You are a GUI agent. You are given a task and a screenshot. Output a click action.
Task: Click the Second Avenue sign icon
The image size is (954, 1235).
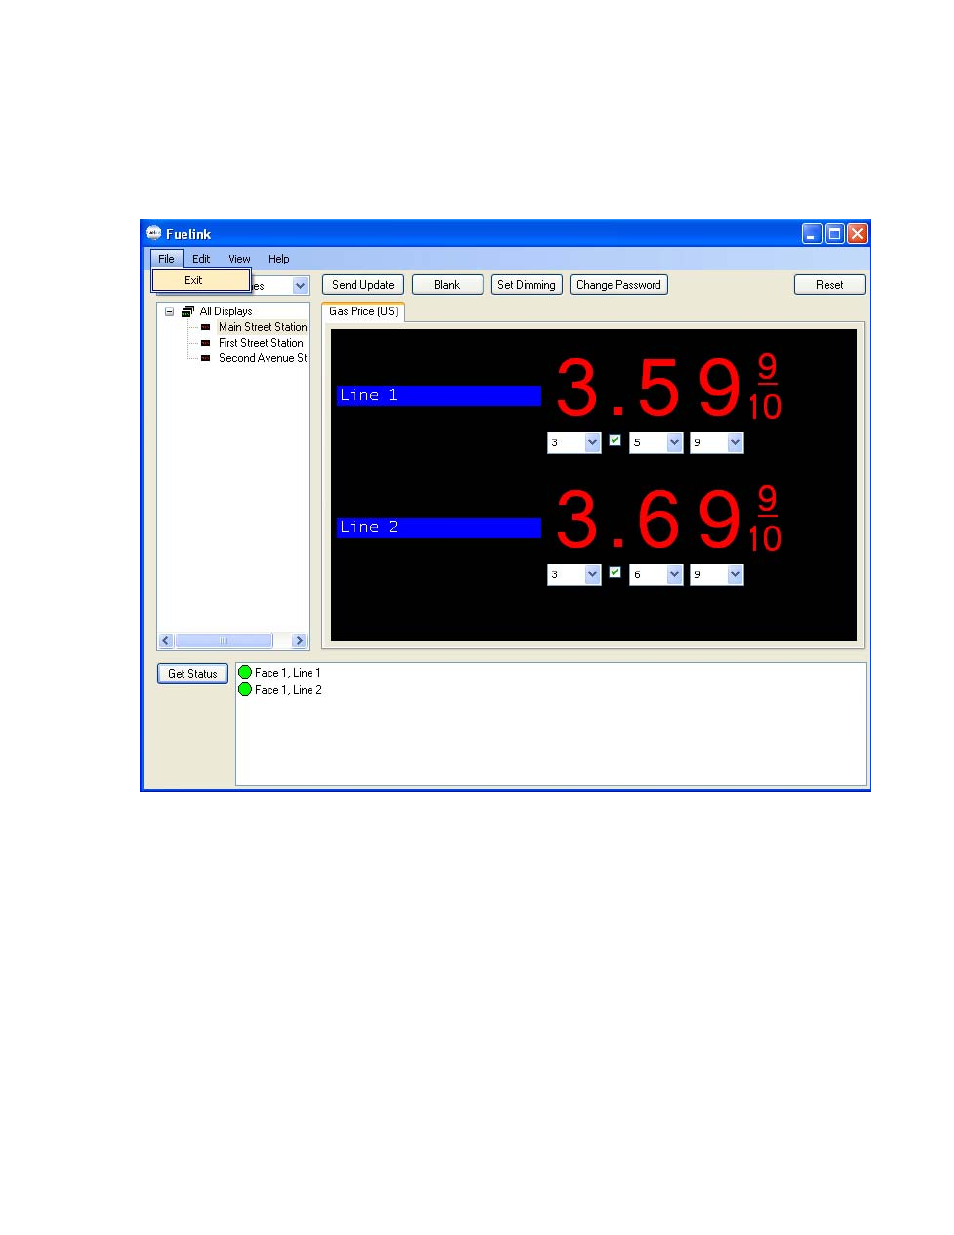click(x=205, y=358)
